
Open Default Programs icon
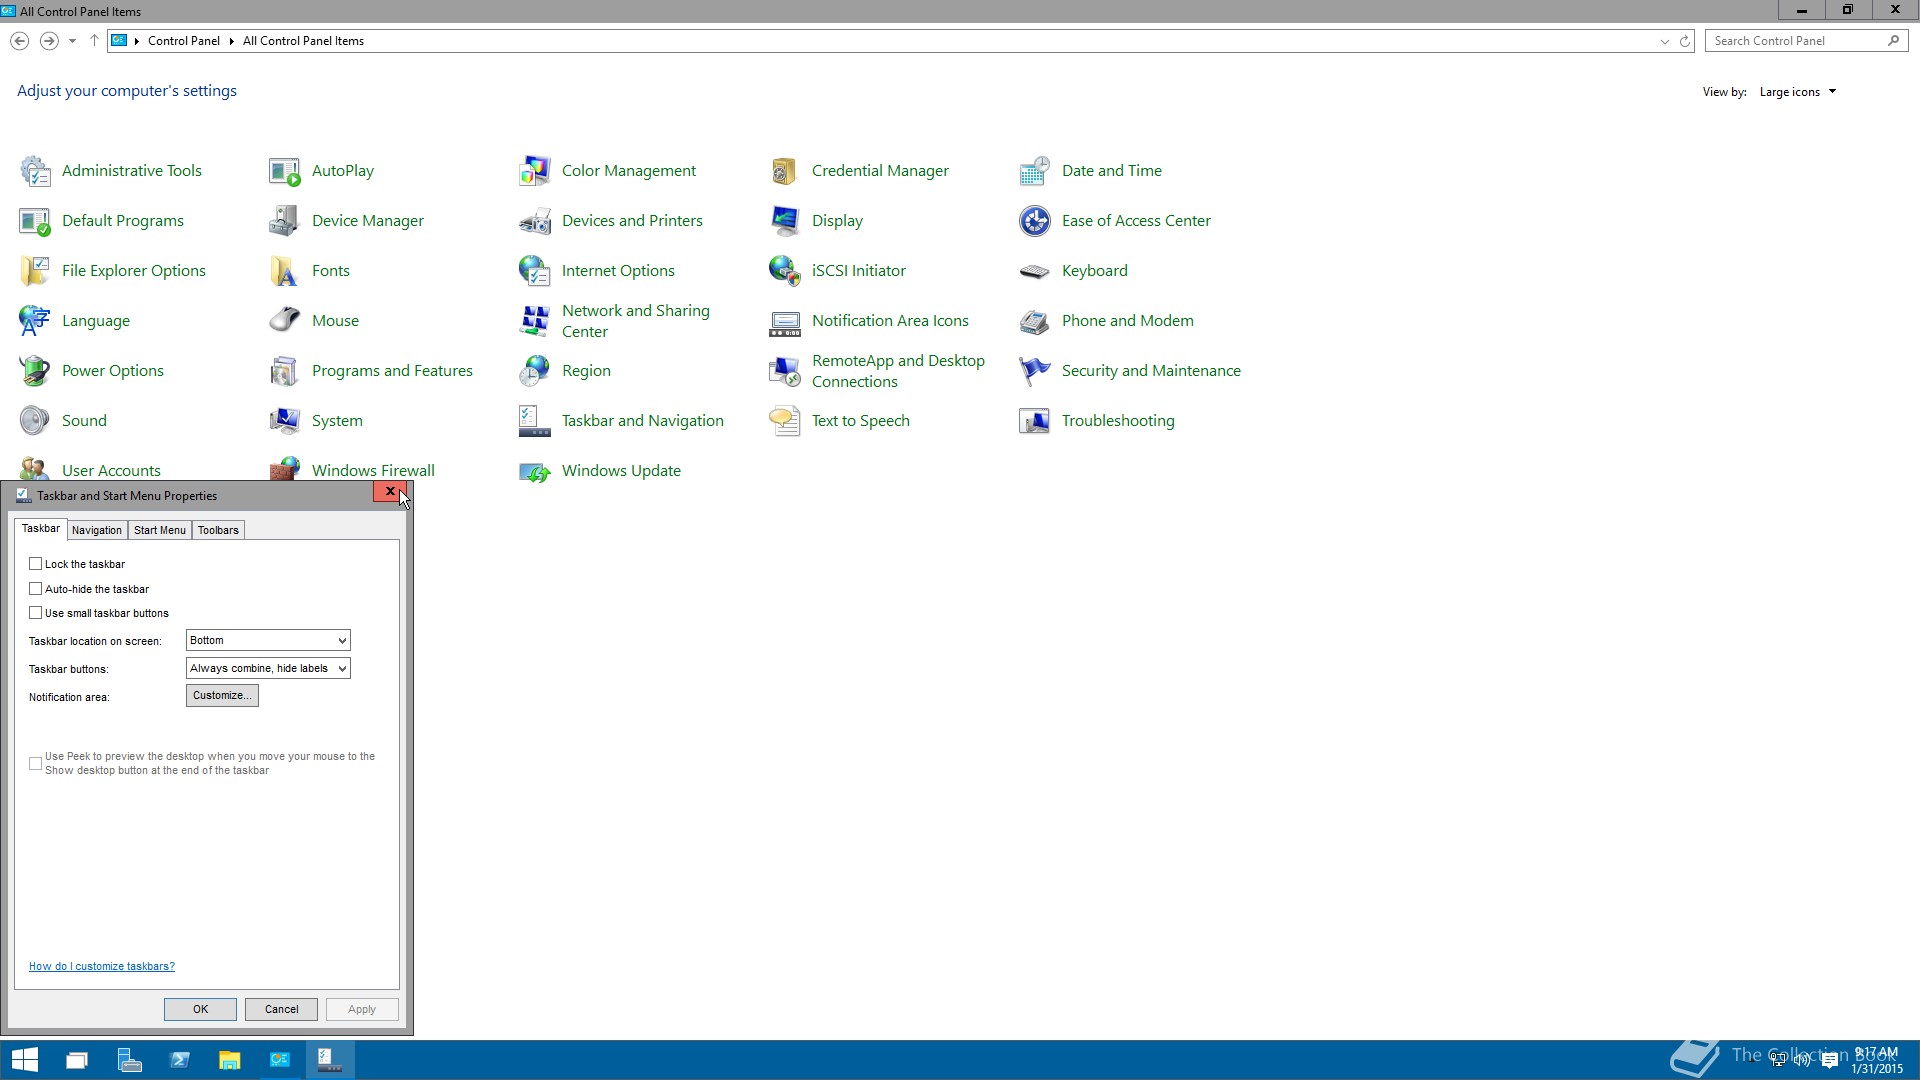click(x=35, y=221)
